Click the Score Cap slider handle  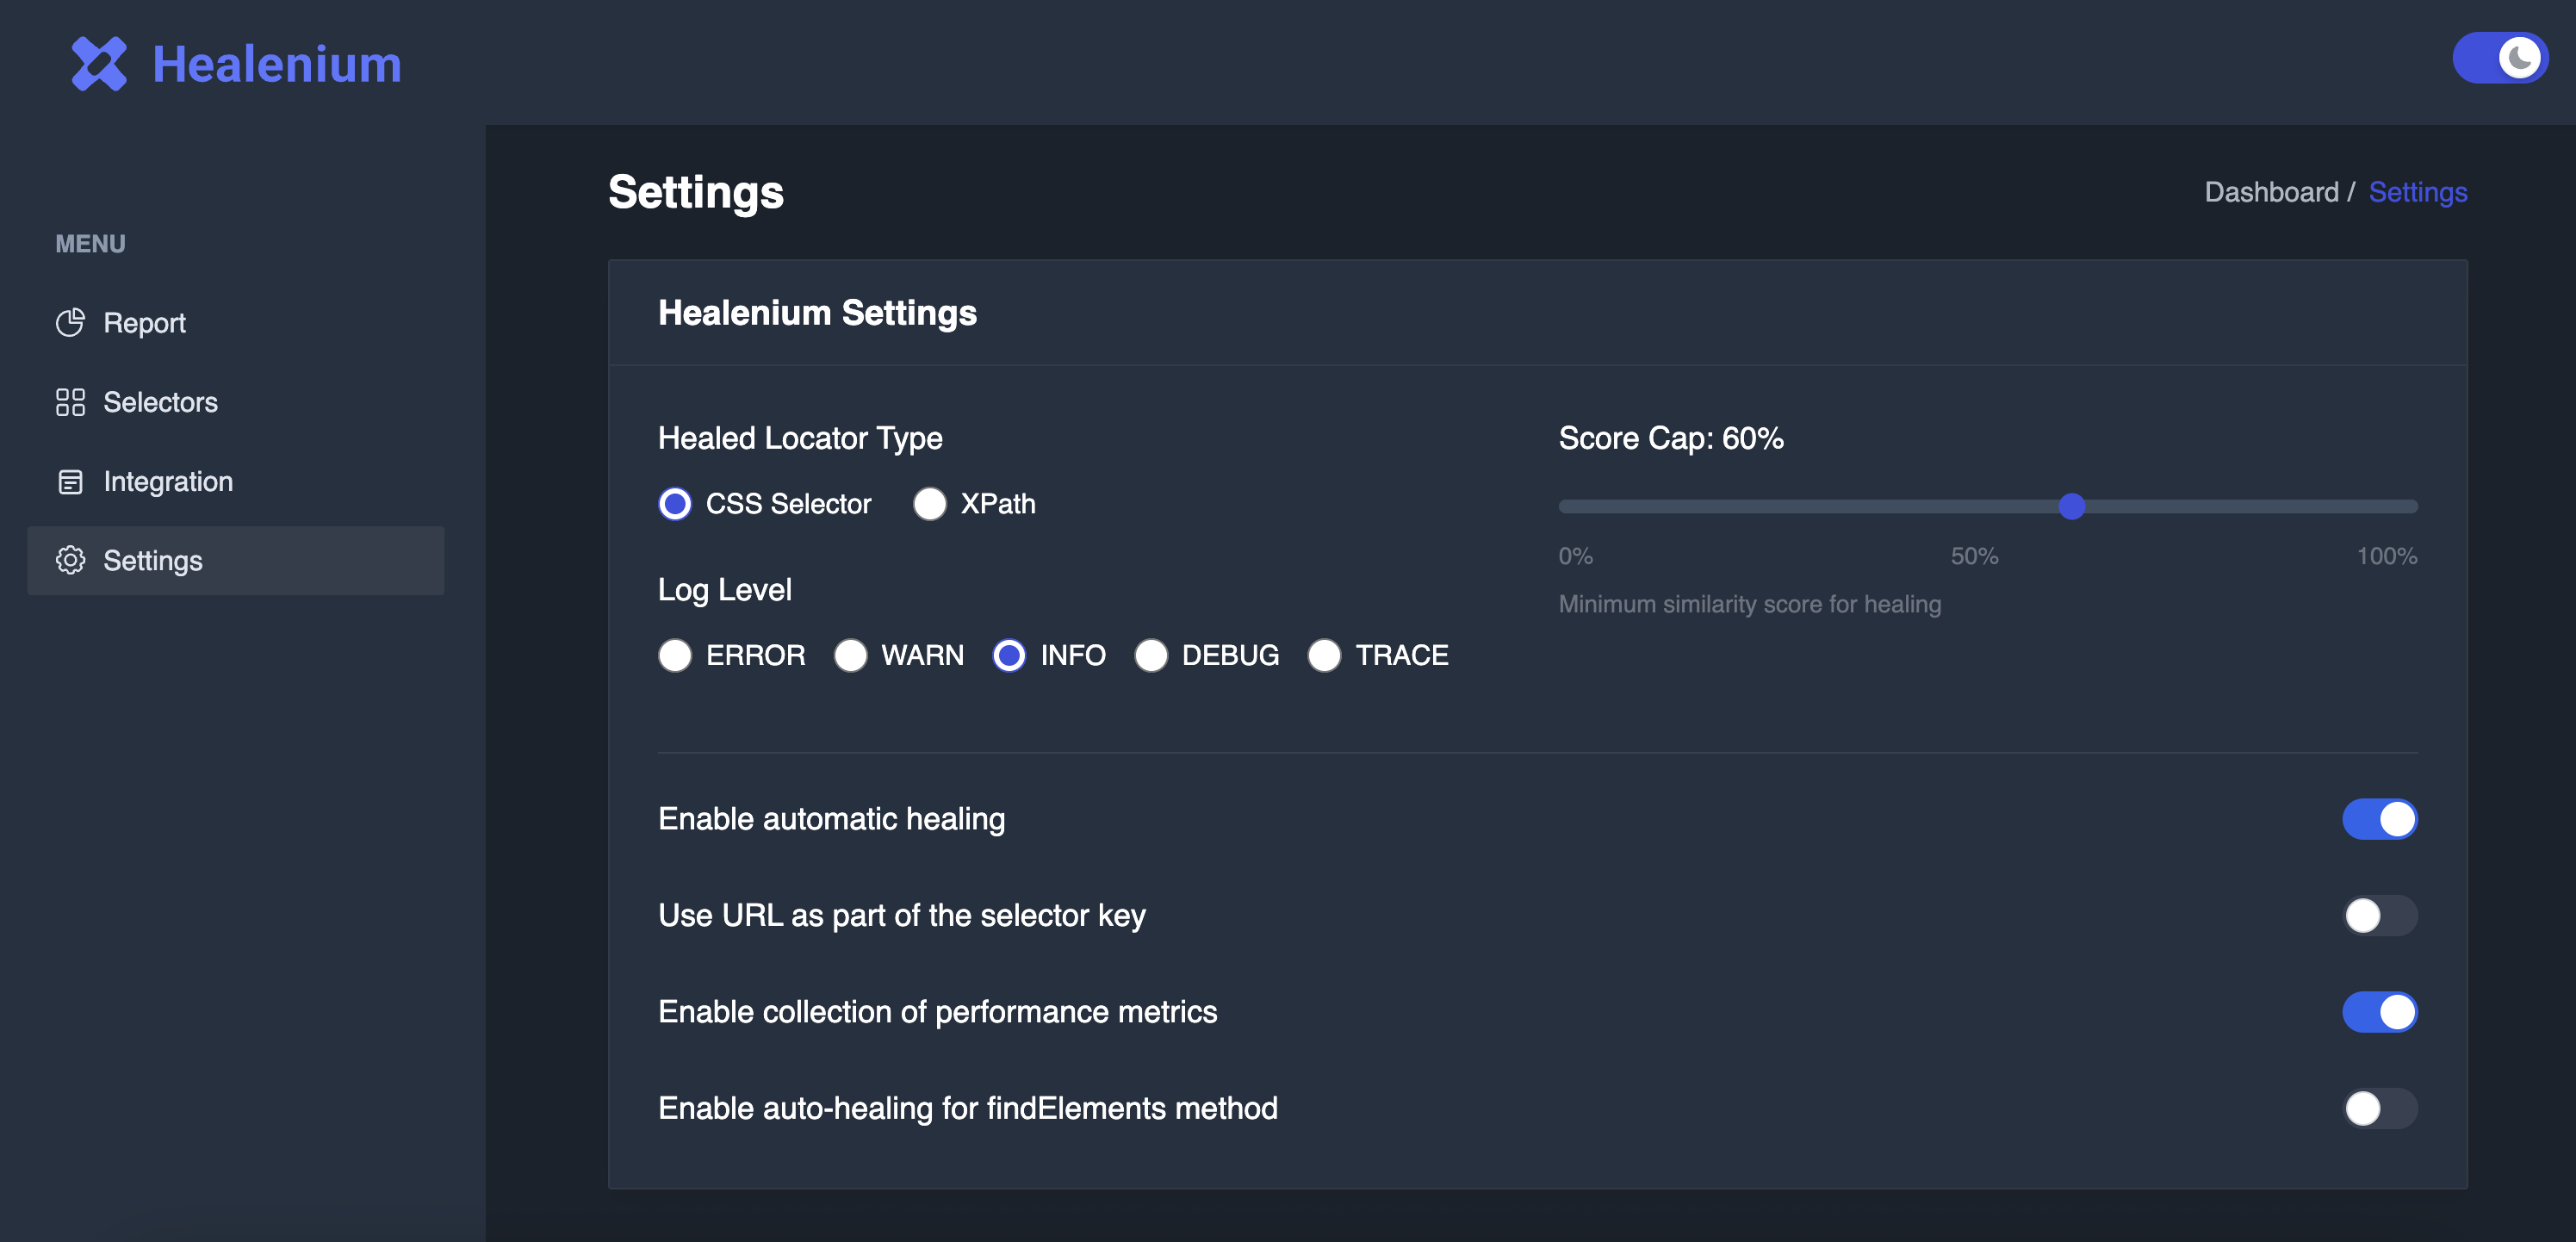click(x=2072, y=507)
